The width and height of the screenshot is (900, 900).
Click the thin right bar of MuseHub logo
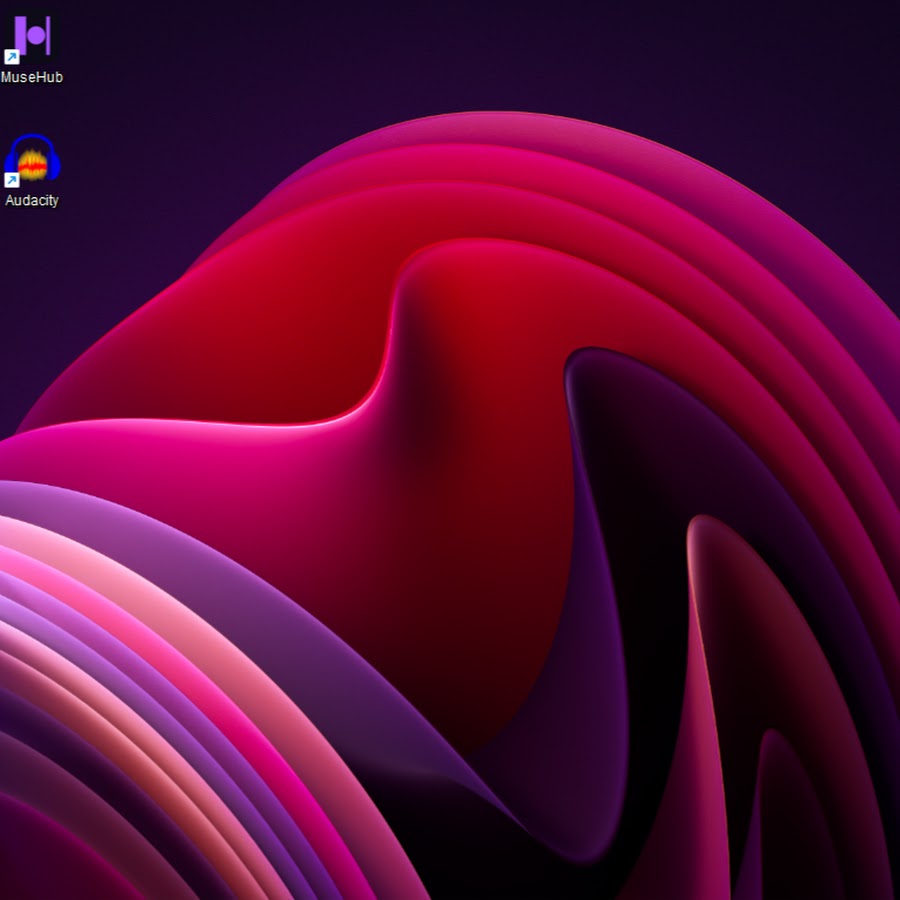pyautogui.click(x=48, y=36)
